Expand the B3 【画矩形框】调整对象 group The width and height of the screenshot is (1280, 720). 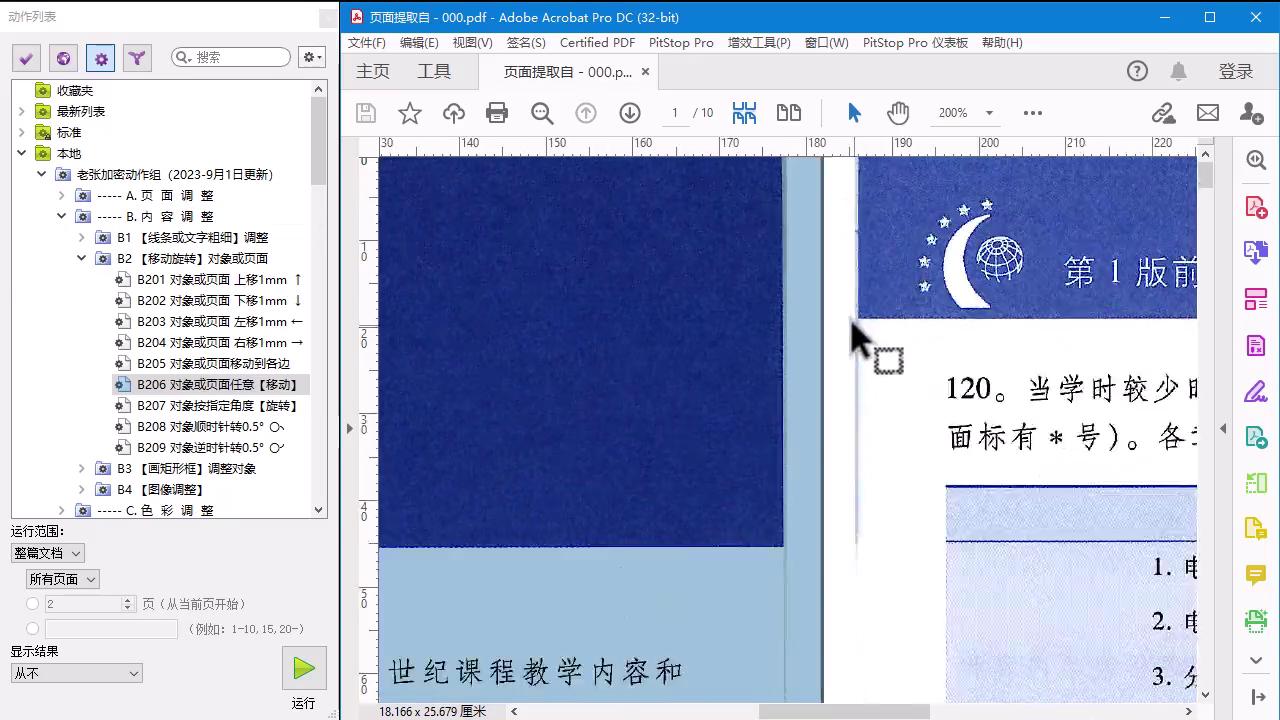tap(82, 468)
